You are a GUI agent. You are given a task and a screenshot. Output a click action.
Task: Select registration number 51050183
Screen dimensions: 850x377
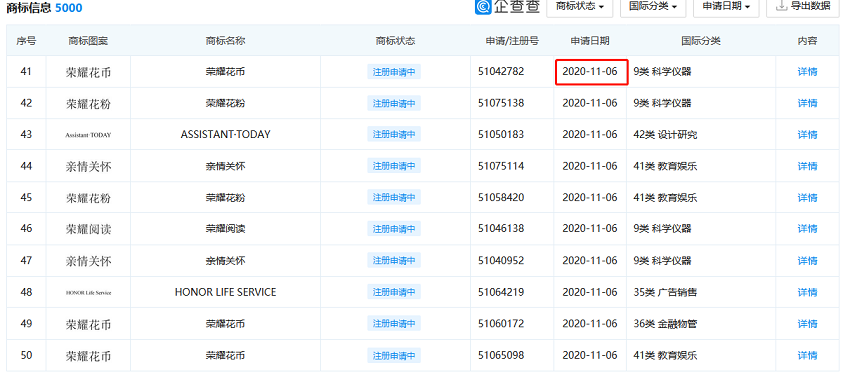click(501, 134)
